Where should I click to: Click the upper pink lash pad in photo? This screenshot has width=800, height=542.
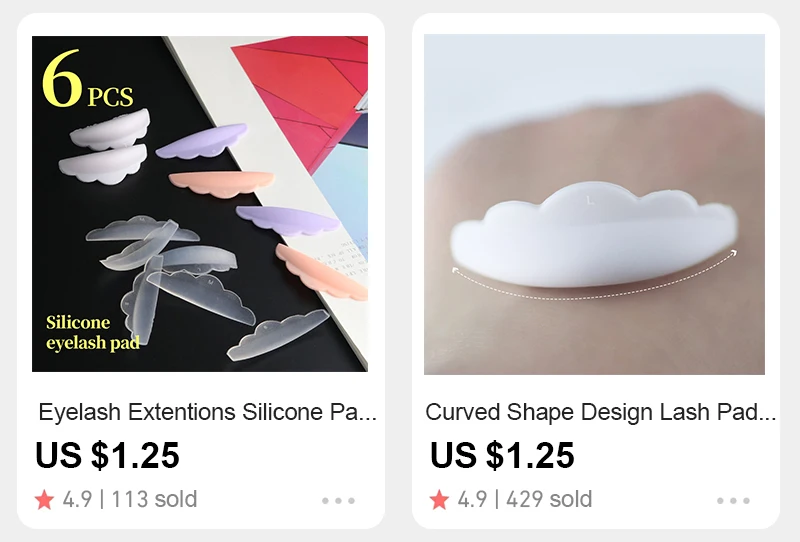click(221, 184)
